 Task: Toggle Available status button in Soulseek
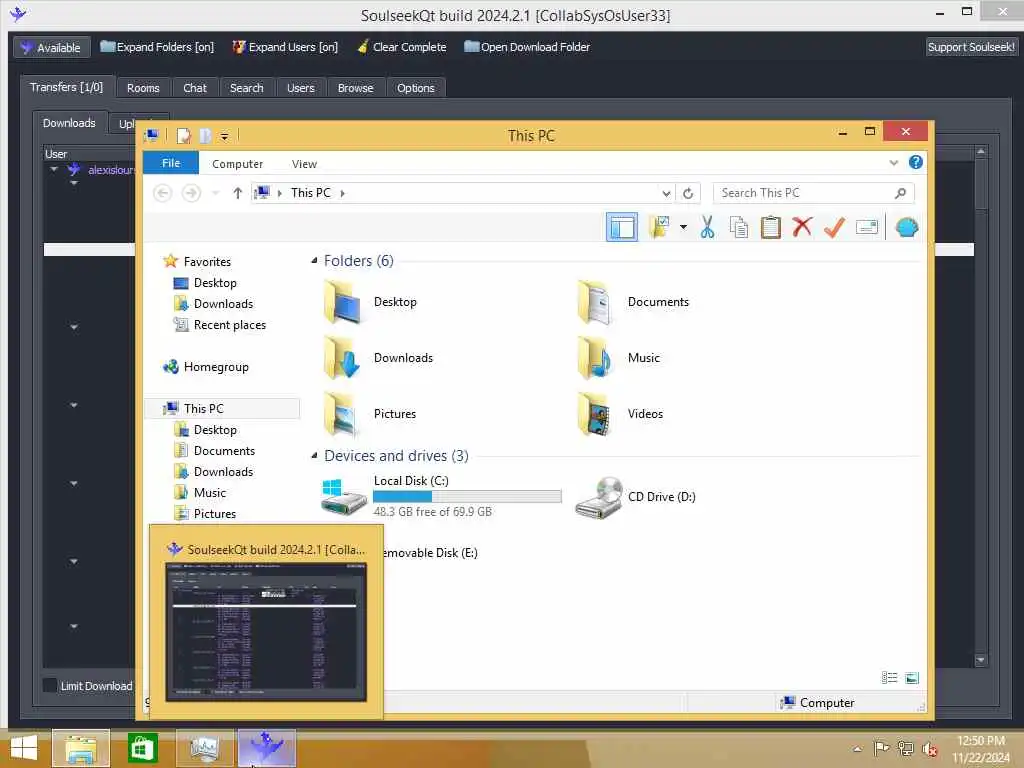pos(51,48)
